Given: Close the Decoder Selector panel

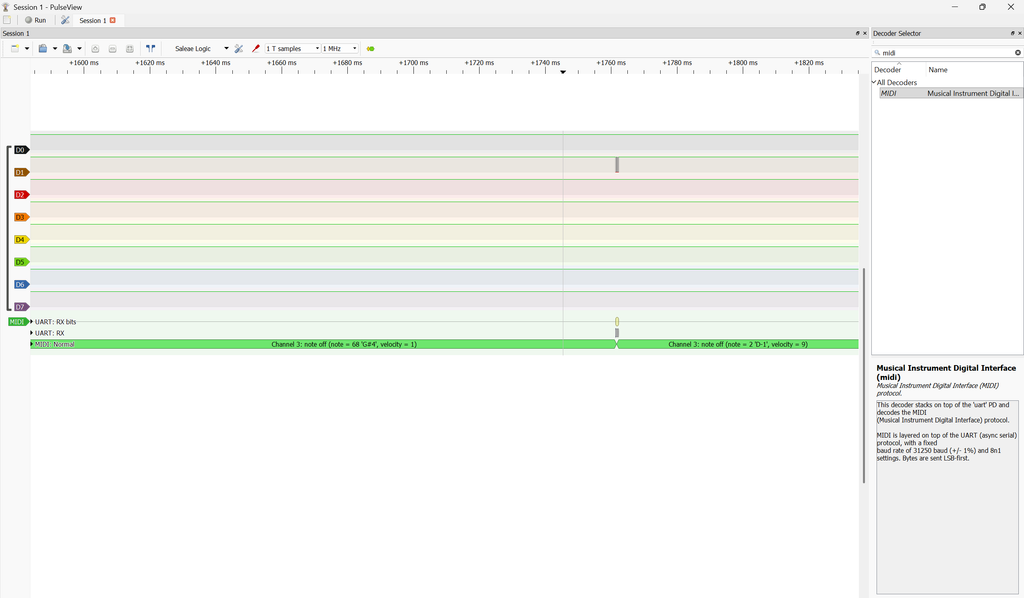Looking at the screenshot, I should (x=1019, y=33).
